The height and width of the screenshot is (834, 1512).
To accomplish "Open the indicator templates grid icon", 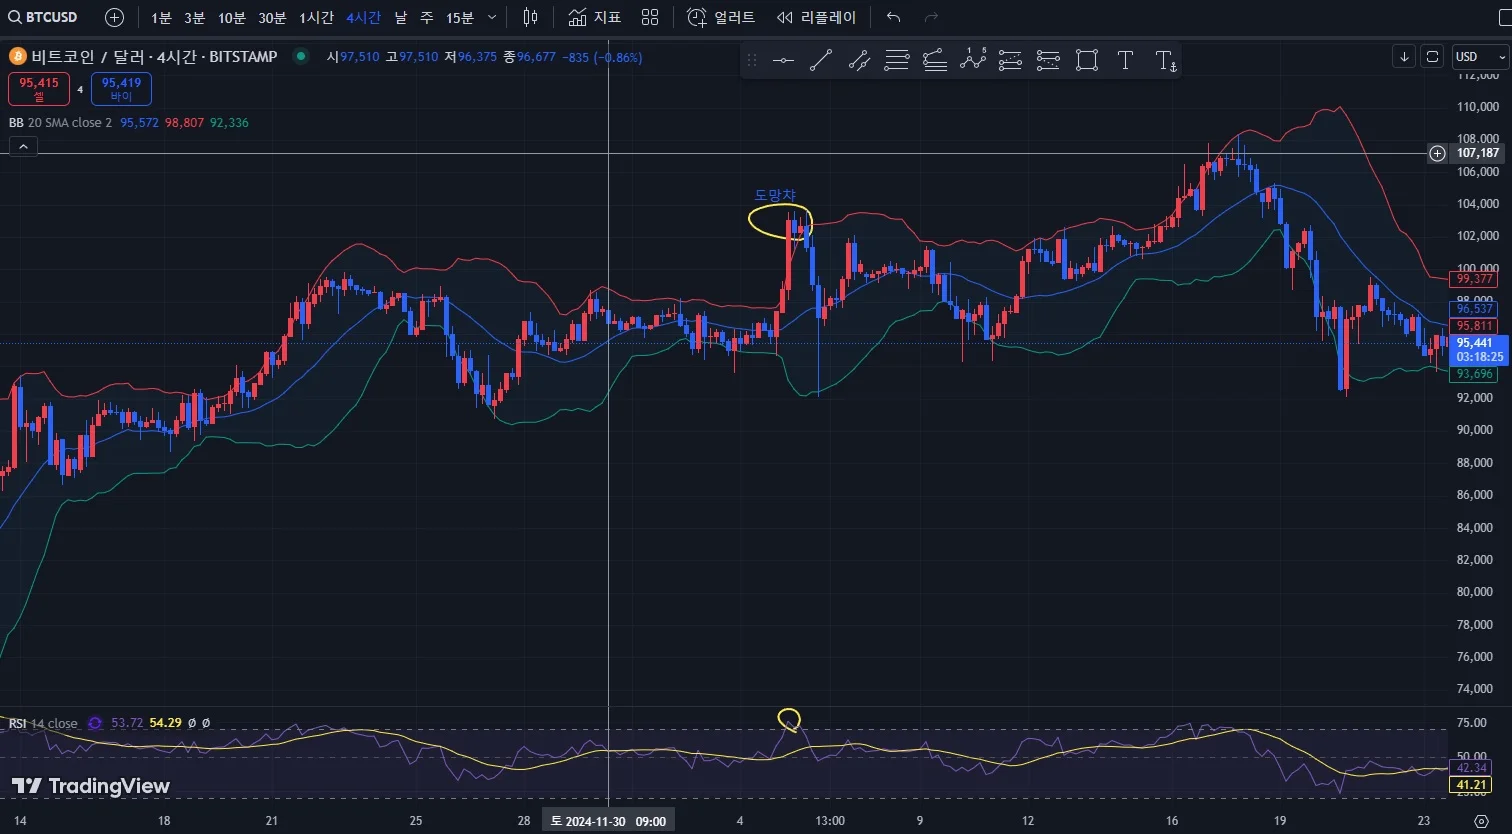I will click(650, 17).
